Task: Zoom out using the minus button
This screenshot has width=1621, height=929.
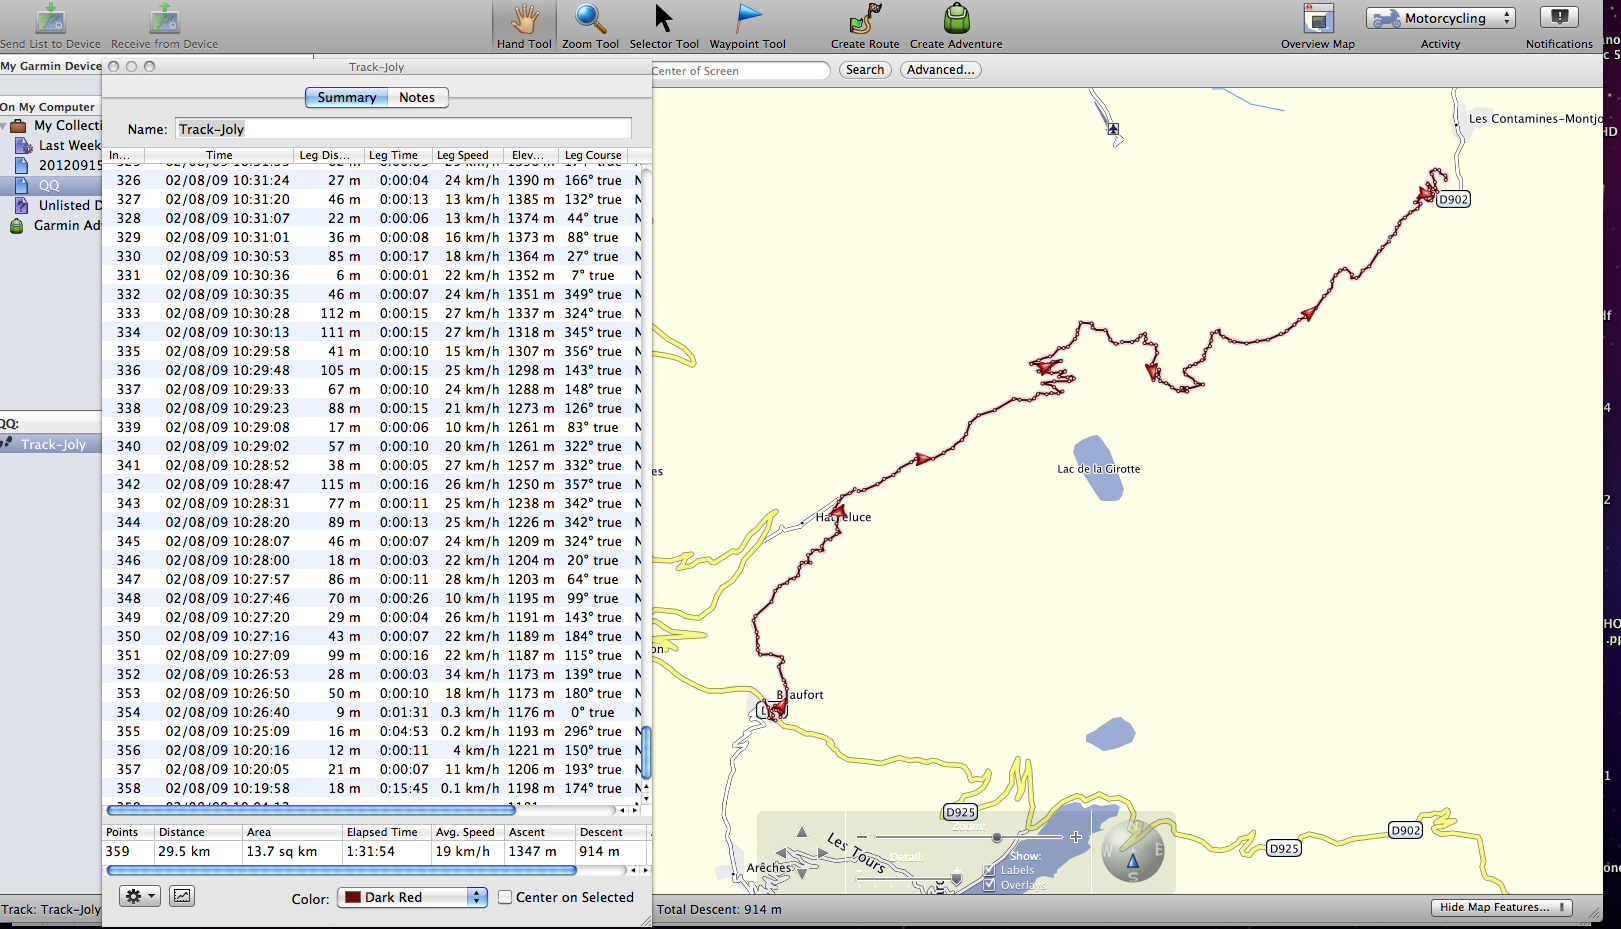Action: coord(862,837)
